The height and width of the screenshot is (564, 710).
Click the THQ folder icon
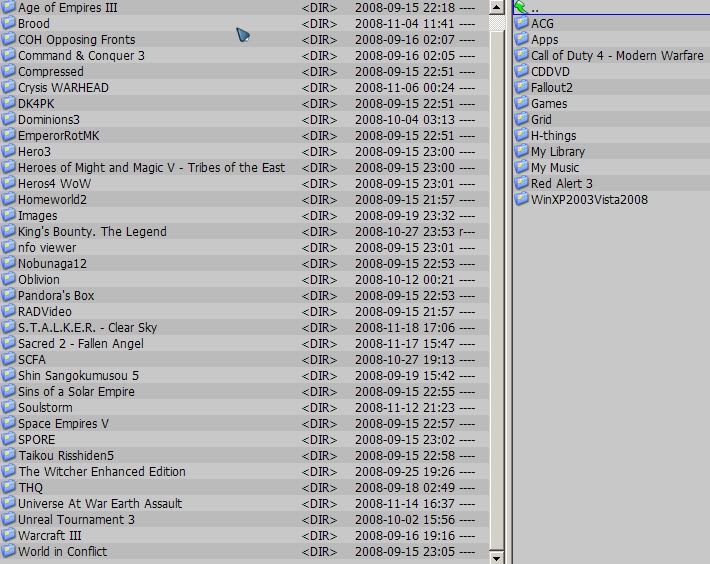pyautogui.click(x=8, y=488)
